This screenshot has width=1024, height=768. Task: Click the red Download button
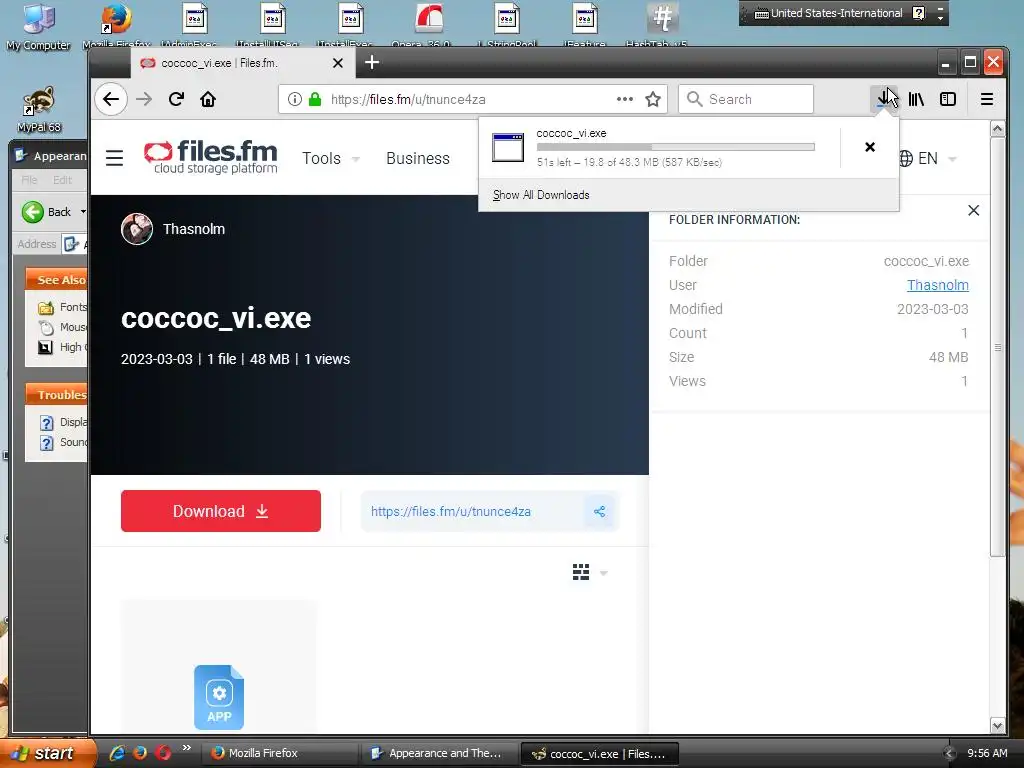(221, 511)
